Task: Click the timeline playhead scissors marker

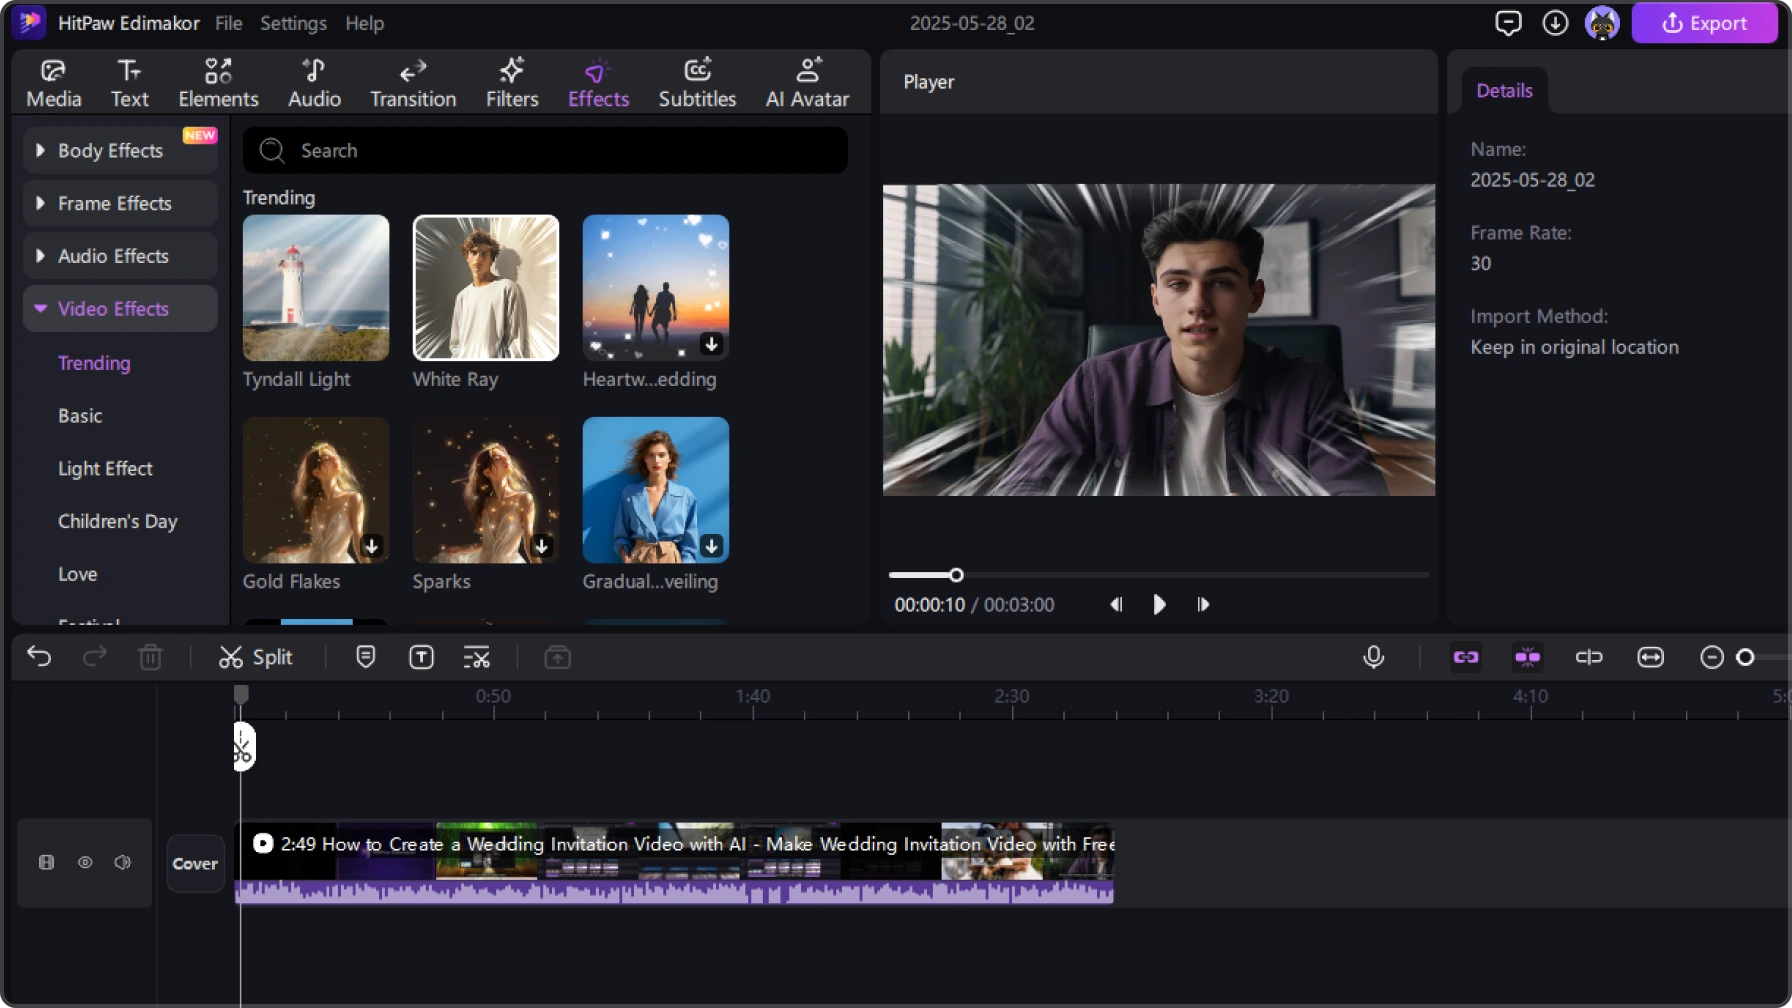Action: 243,747
